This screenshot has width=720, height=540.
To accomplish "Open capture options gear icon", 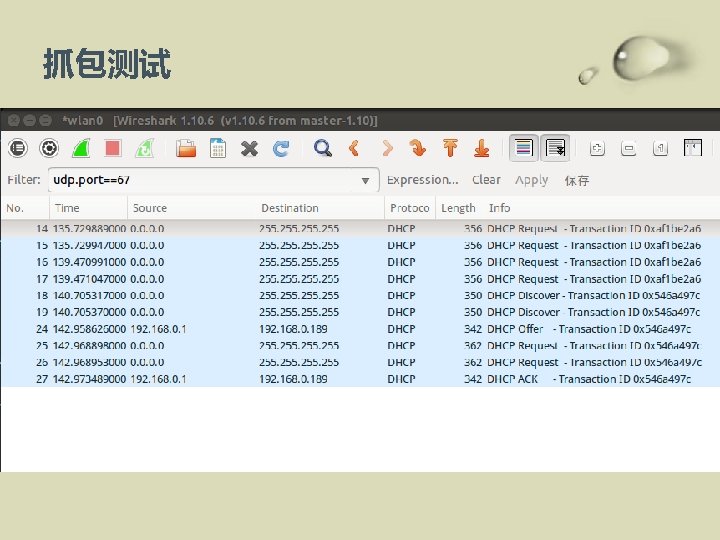I will pos(49,148).
